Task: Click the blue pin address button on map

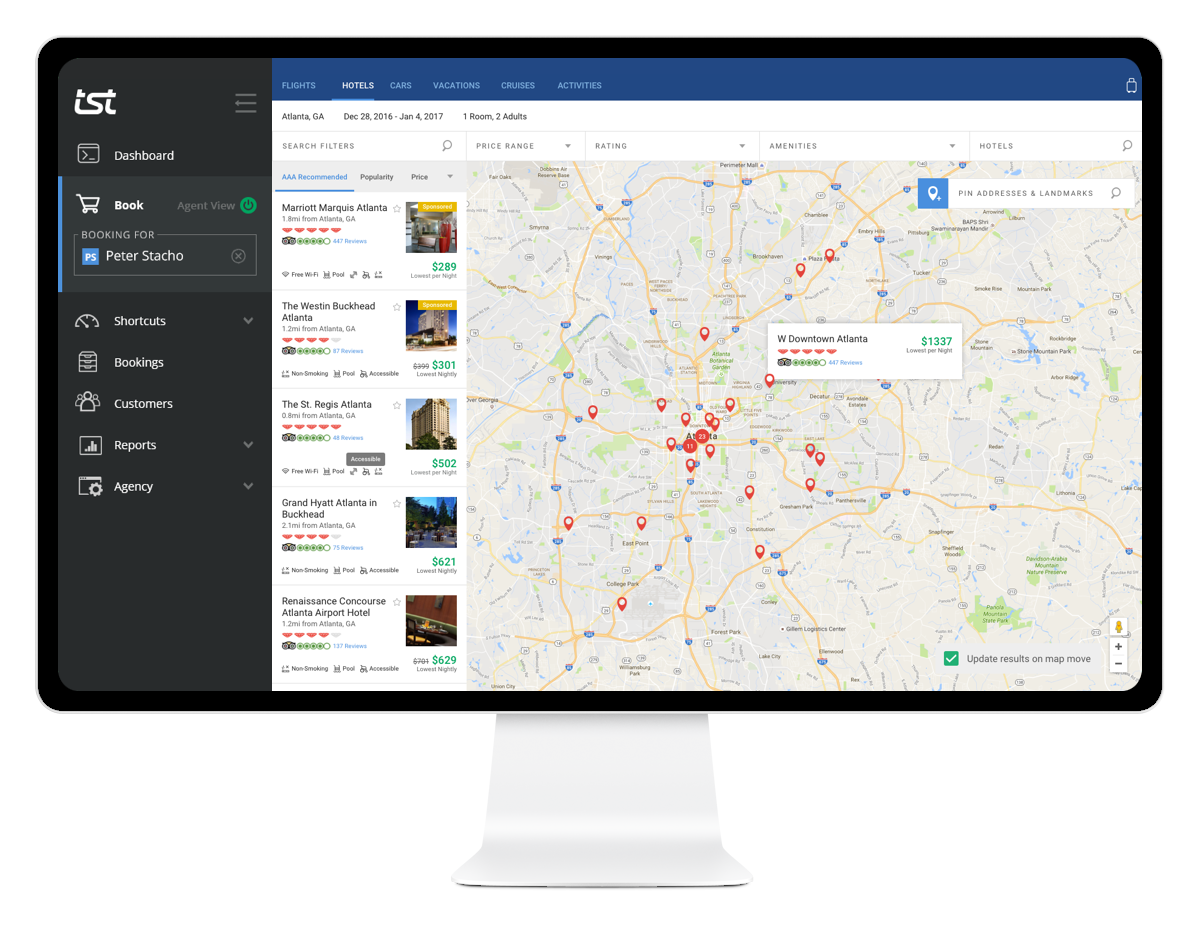Action: pos(933,193)
